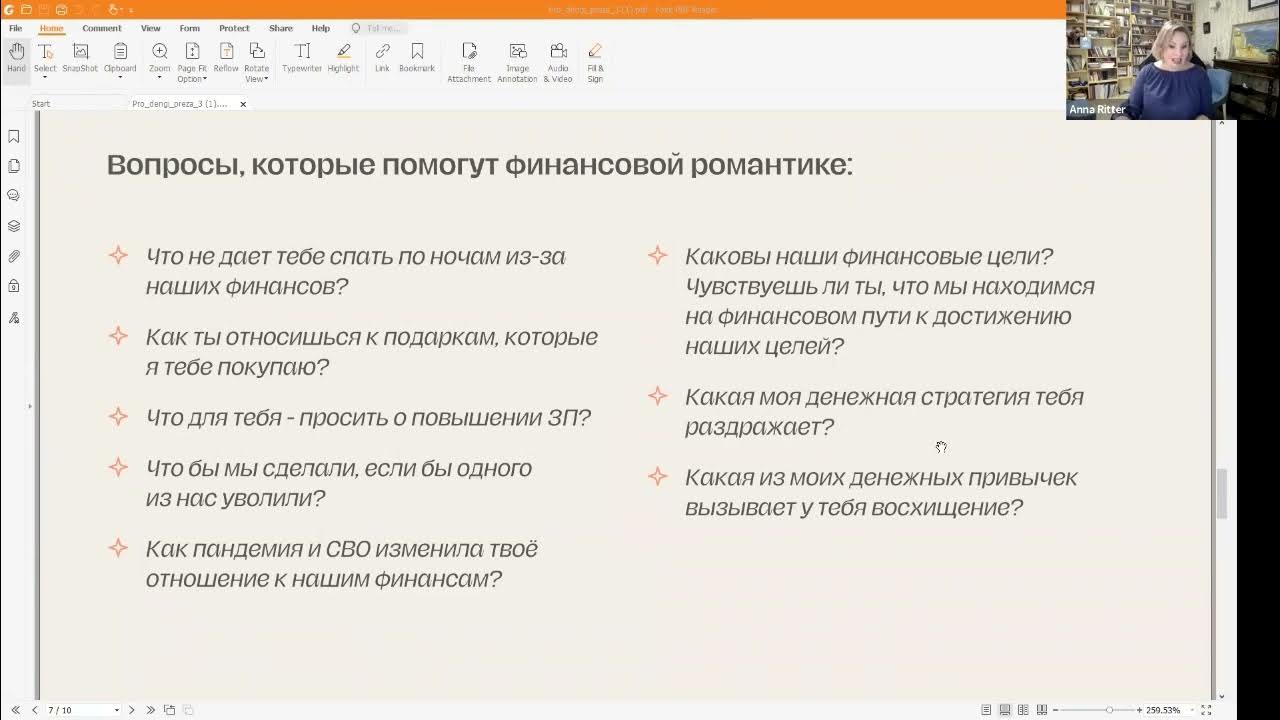Switch to continuous page view mode
This screenshot has width=1280, height=720.
pyautogui.click(x=1005, y=710)
